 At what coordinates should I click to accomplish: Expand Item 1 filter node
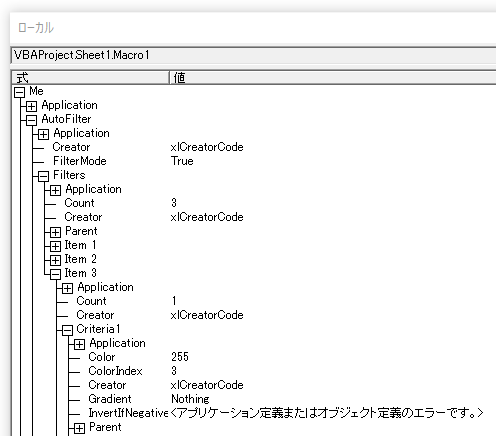click(x=56, y=246)
